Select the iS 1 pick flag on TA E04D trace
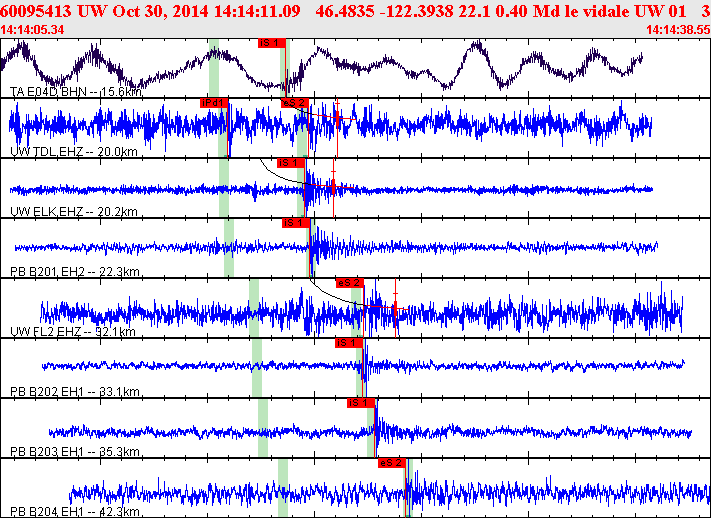 click(x=272, y=43)
